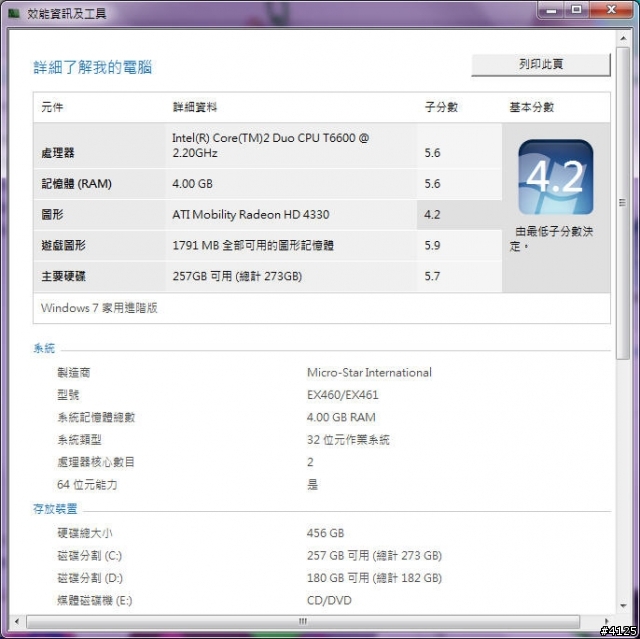Select the 詳細了解我的電腦 heading
The image size is (640, 639).
coord(93,67)
